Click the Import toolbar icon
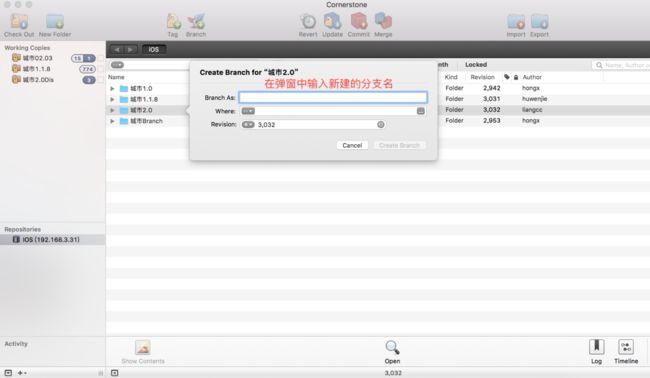The width and height of the screenshot is (650, 378). [516, 21]
